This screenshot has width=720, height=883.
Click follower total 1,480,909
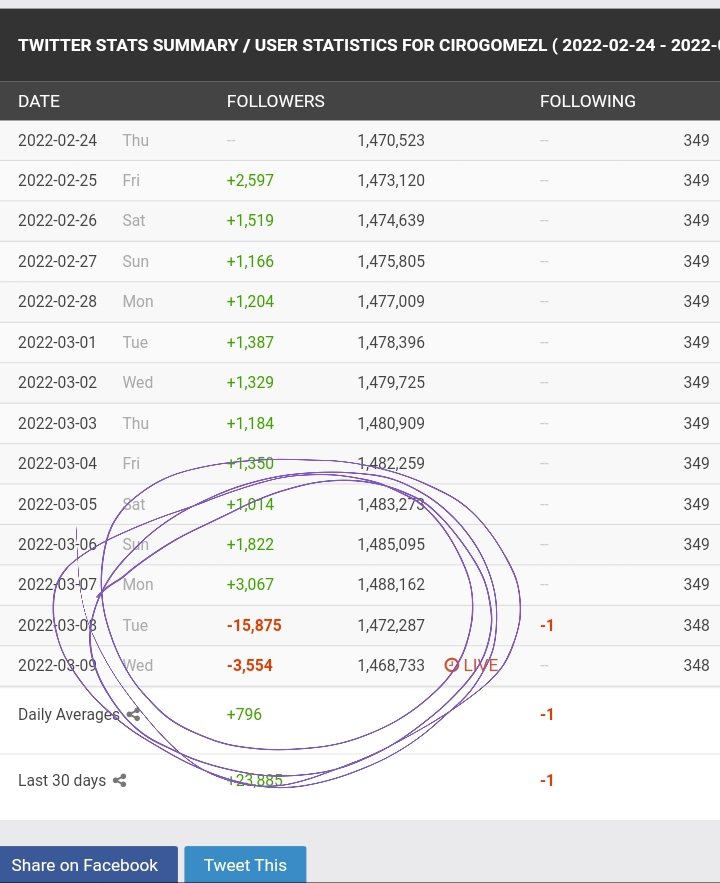[x=391, y=423]
